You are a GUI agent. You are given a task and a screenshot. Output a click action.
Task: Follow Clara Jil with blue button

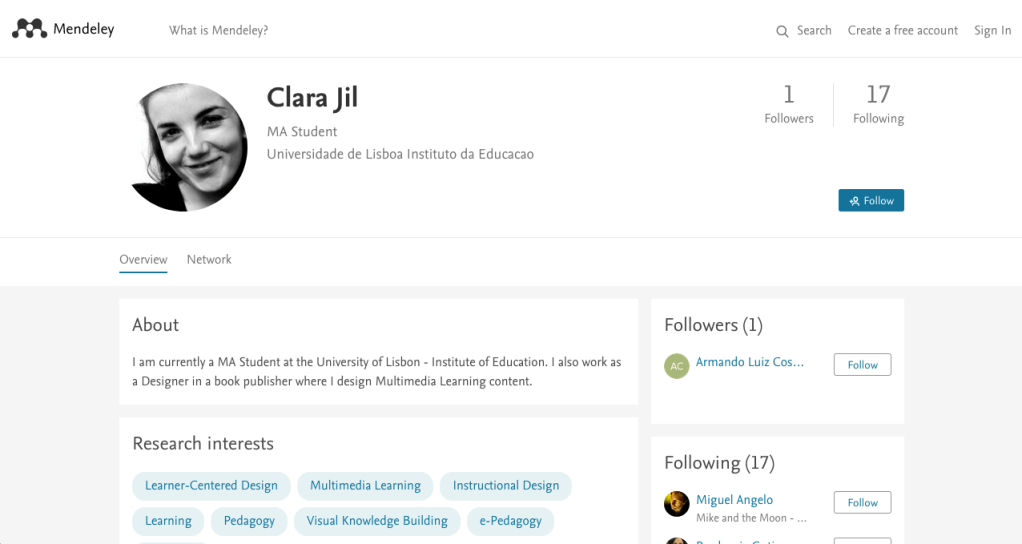(x=871, y=200)
